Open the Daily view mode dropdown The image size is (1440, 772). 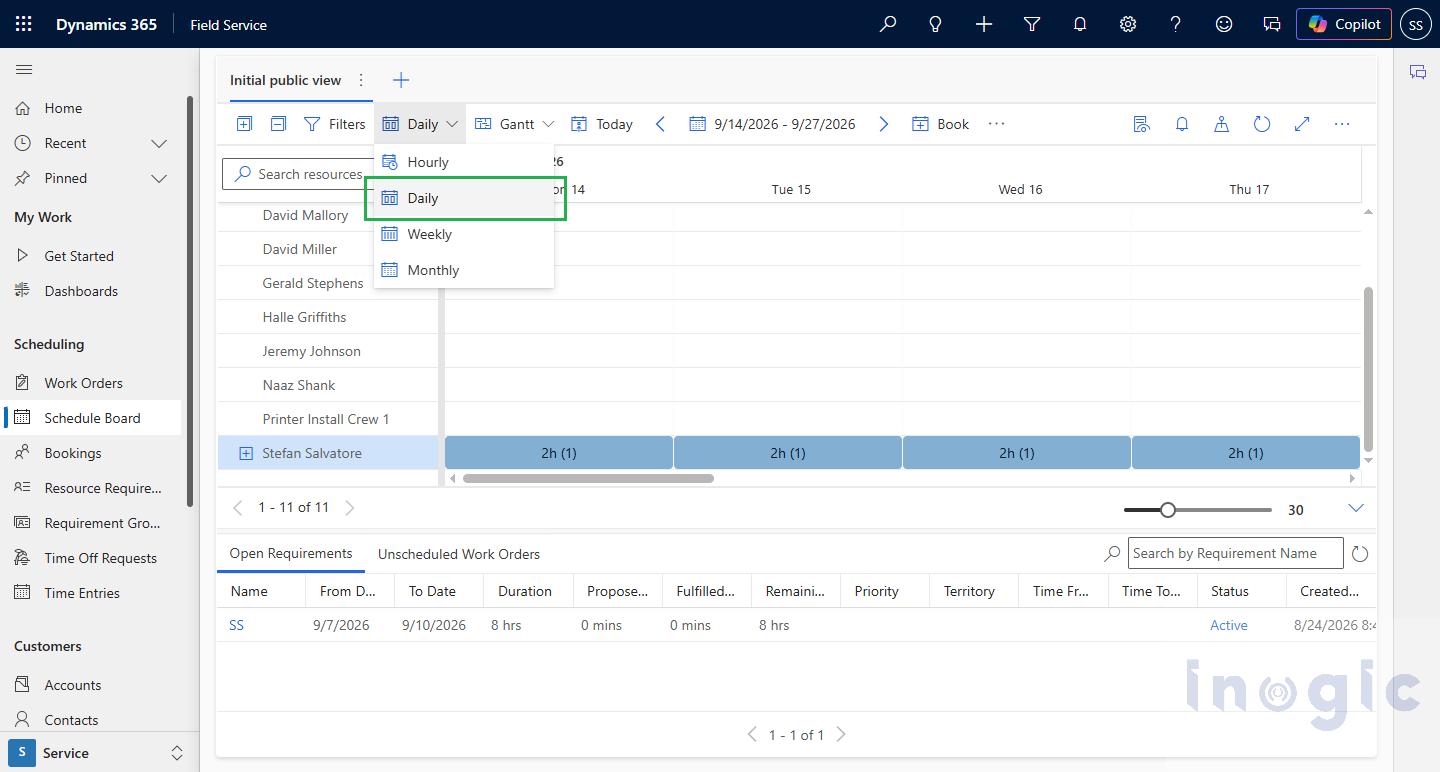(420, 124)
